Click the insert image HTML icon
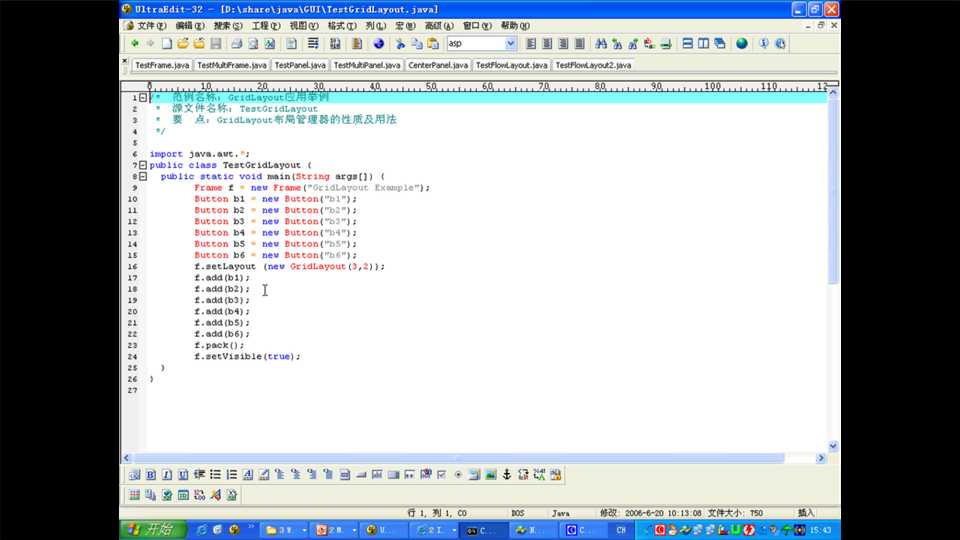This screenshot has width=960, height=540. (490, 474)
